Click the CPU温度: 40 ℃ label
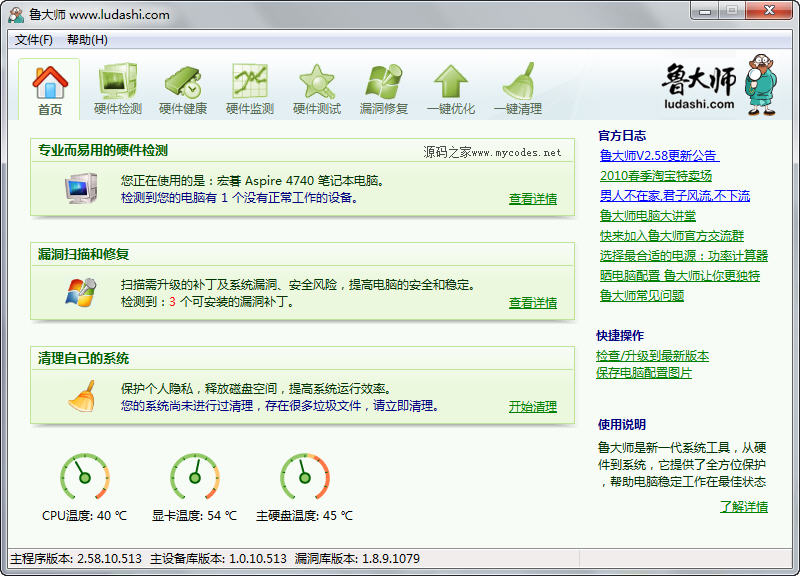Screen dimensions: 800x576 coord(85,516)
